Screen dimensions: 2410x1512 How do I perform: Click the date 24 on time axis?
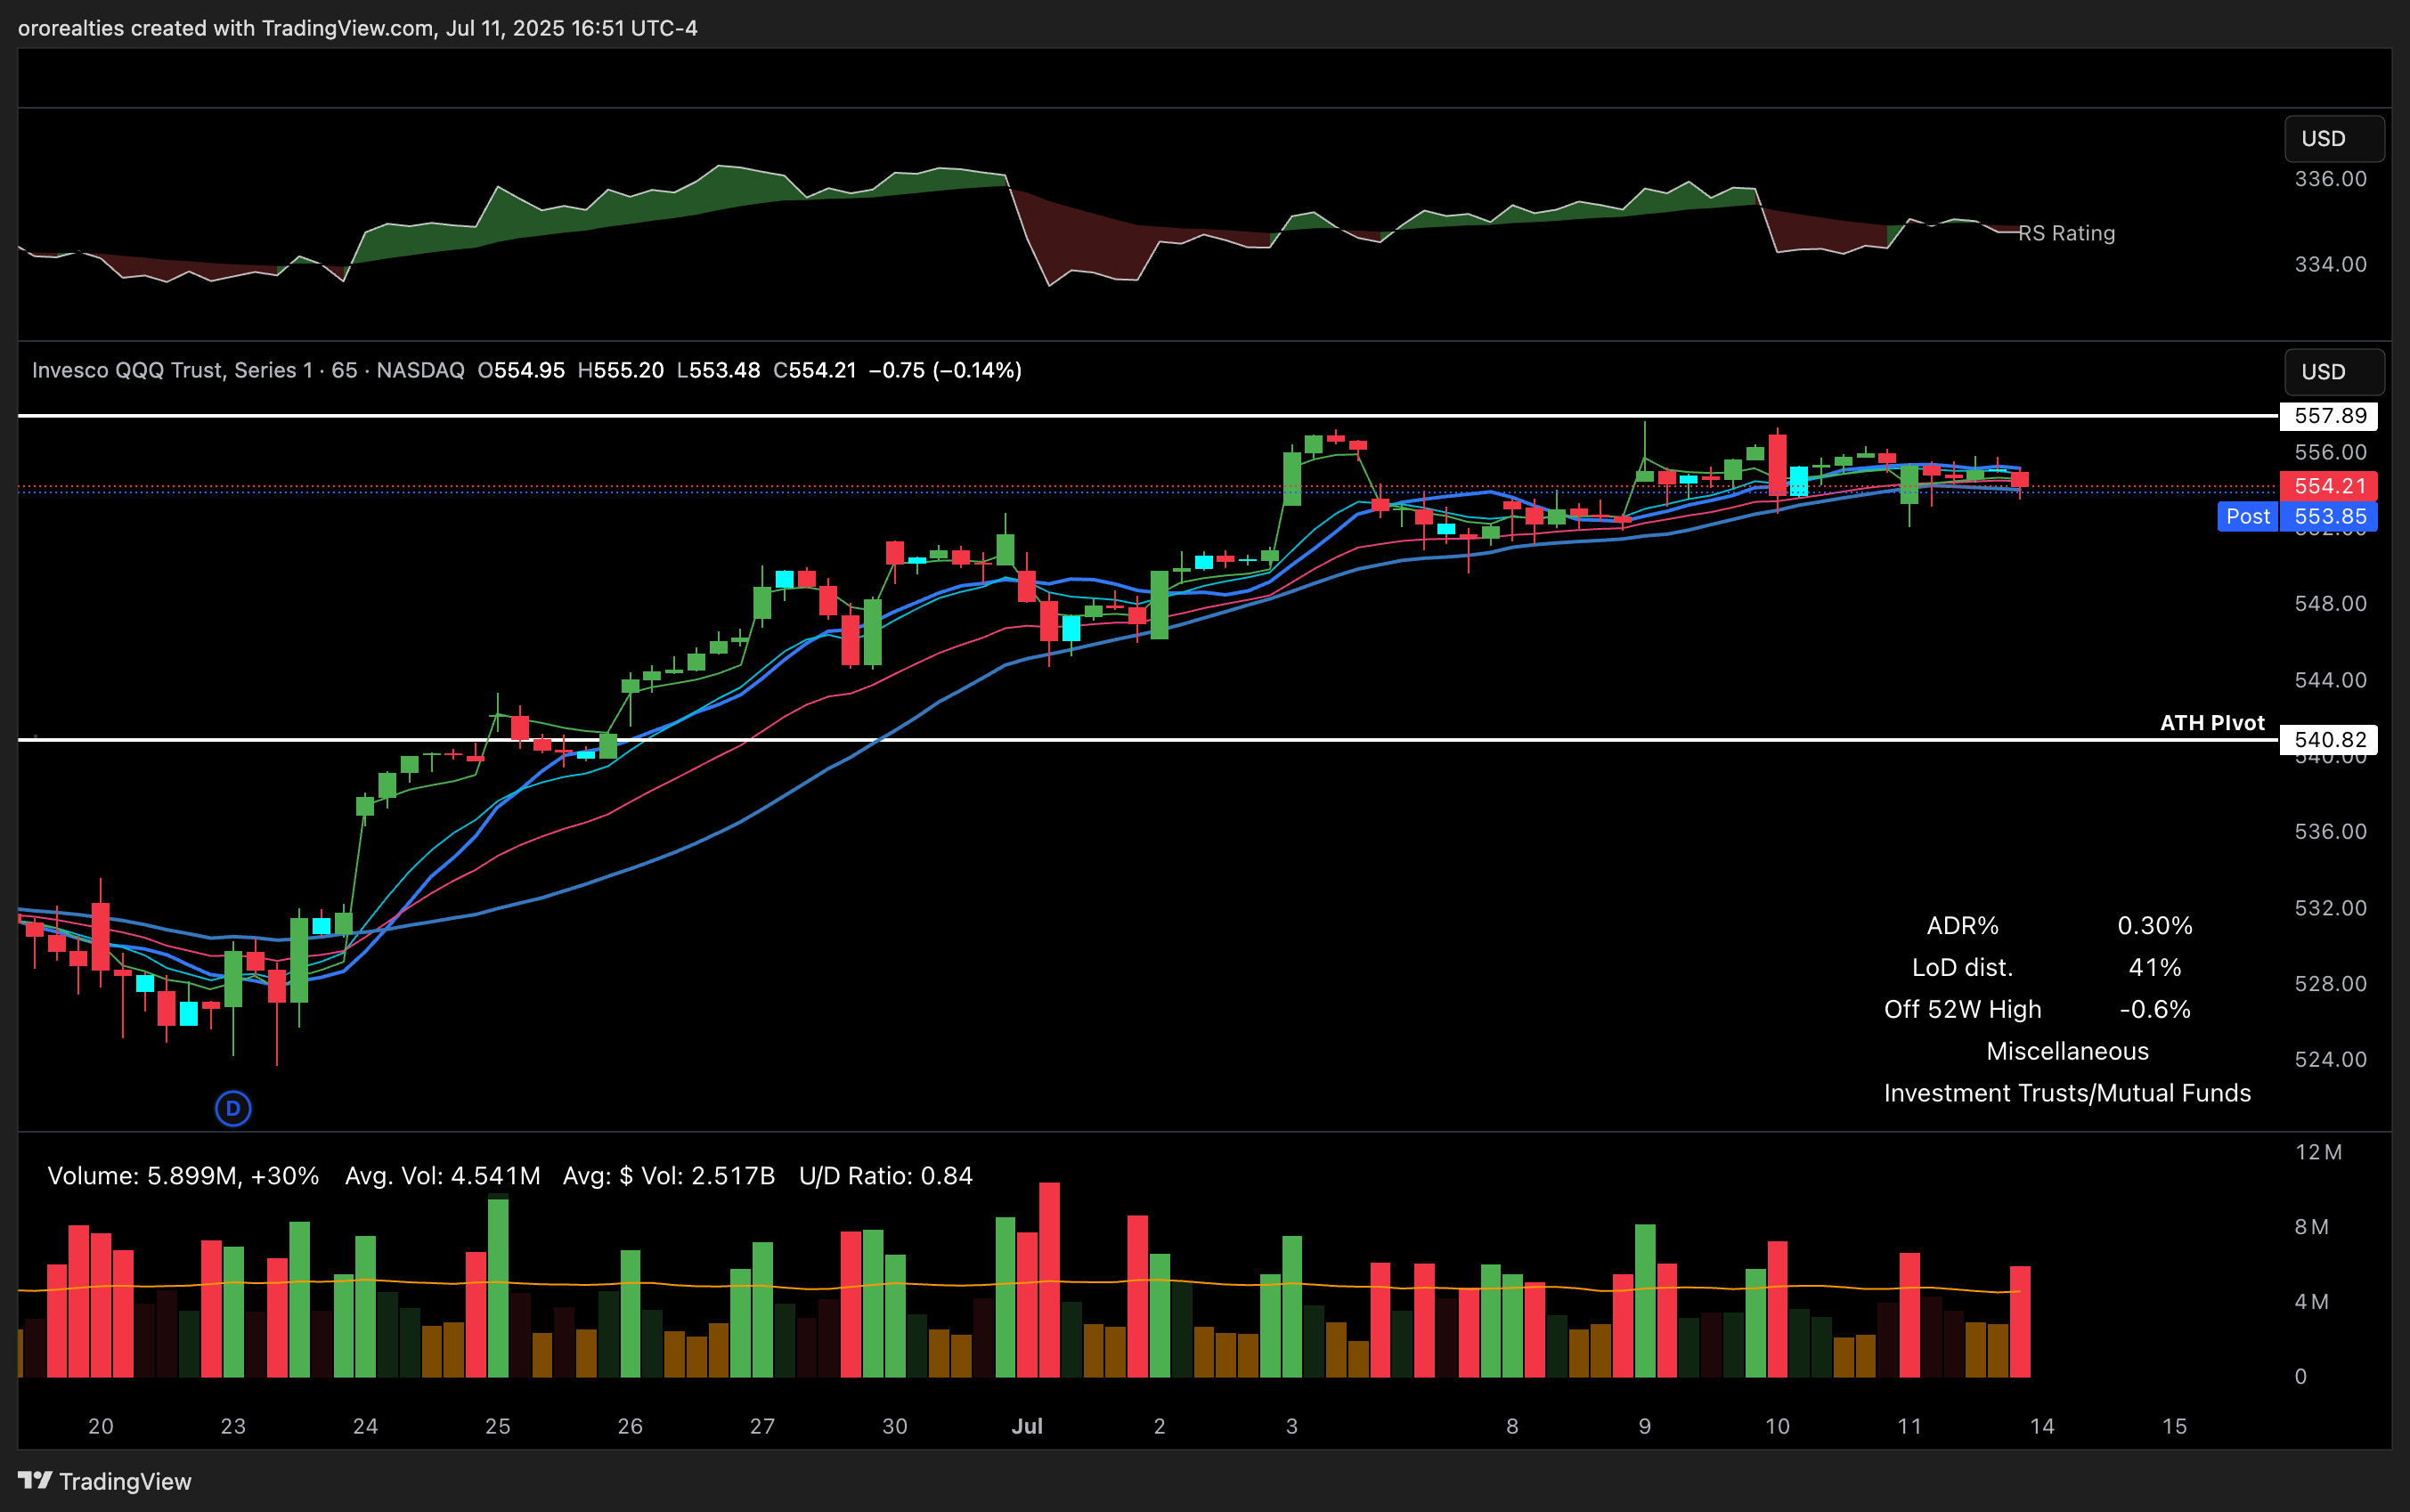[366, 1427]
